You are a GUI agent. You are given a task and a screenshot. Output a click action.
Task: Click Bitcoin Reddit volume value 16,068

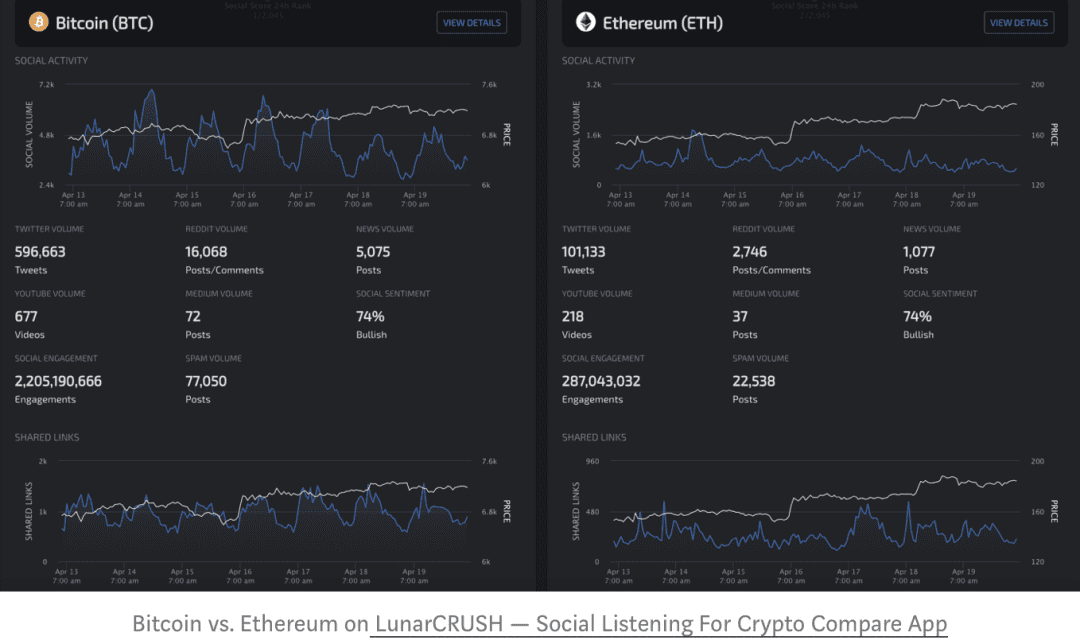pyautogui.click(x=206, y=252)
